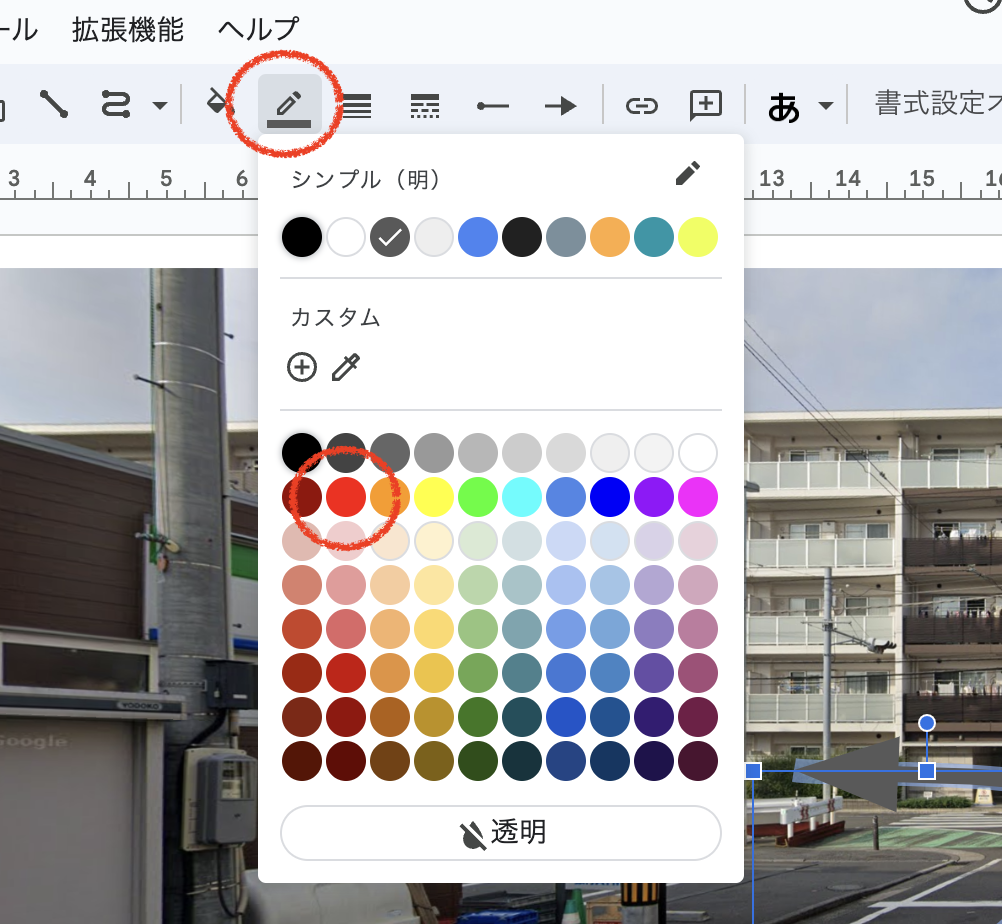Add a custom color with plus icon
1002x924 pixels.
click(301, 367)
